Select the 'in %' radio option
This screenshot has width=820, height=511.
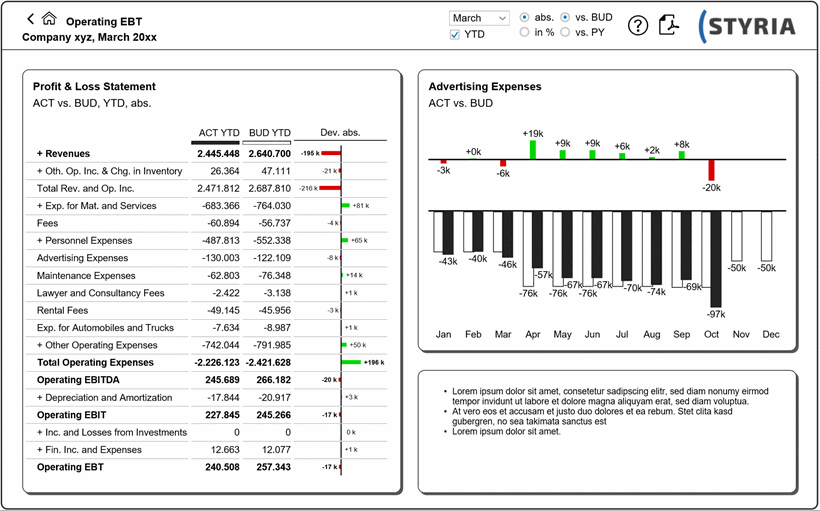point(525,33)
